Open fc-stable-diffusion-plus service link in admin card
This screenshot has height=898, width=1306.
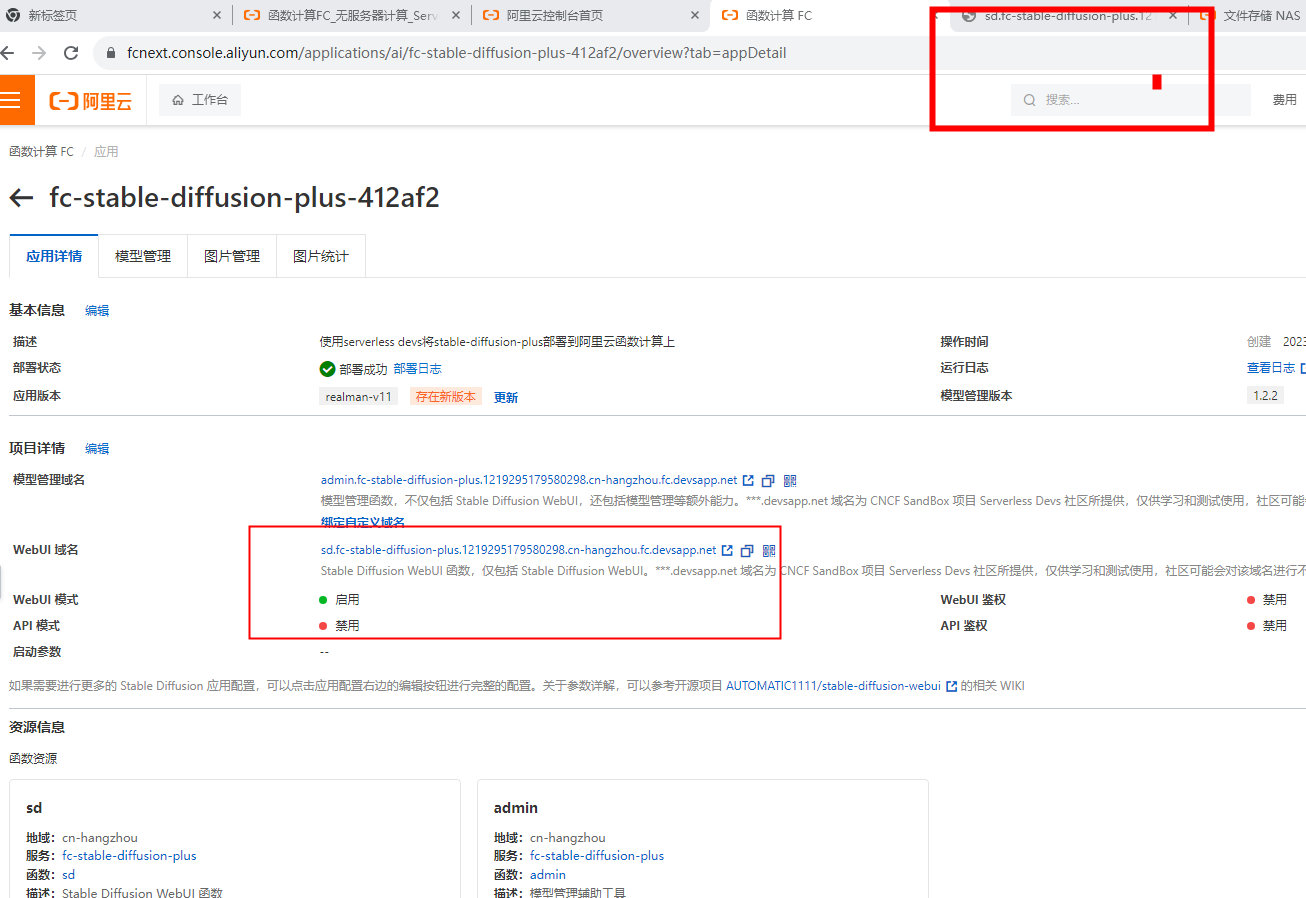[x=597, y=856]
